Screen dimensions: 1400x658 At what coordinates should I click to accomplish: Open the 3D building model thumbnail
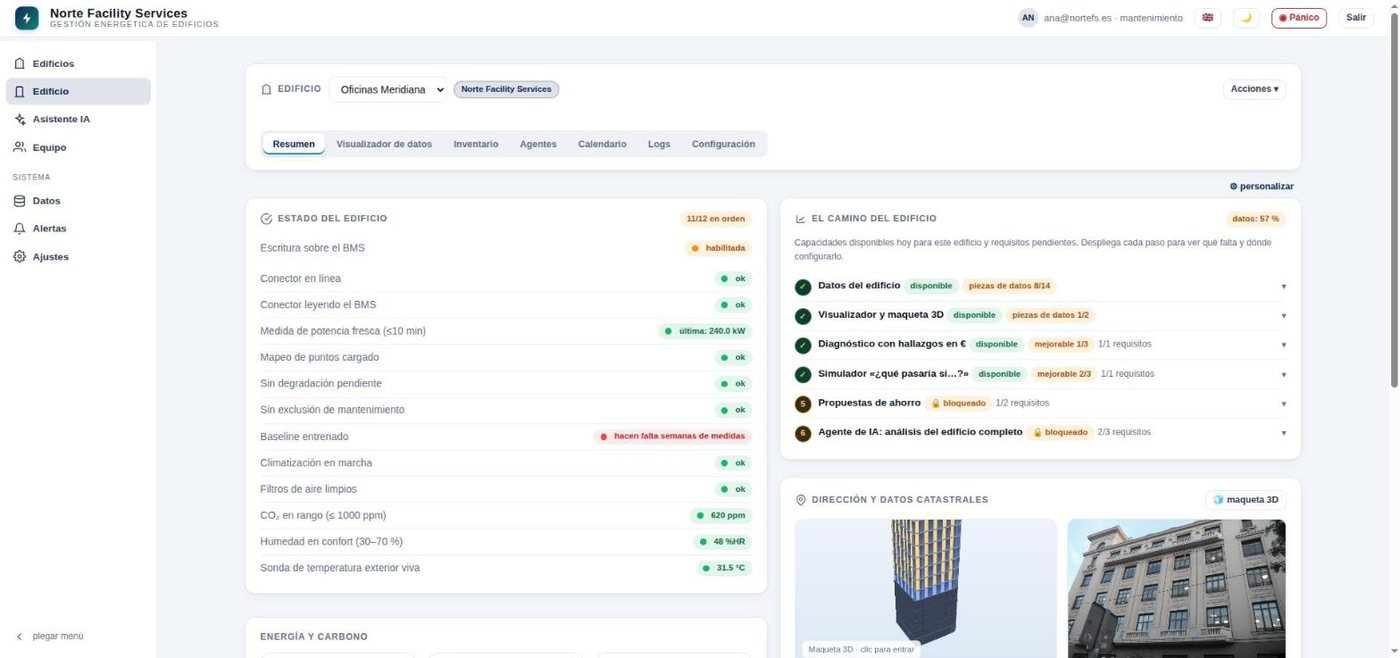pyautogui.click(x=925, y=588)
